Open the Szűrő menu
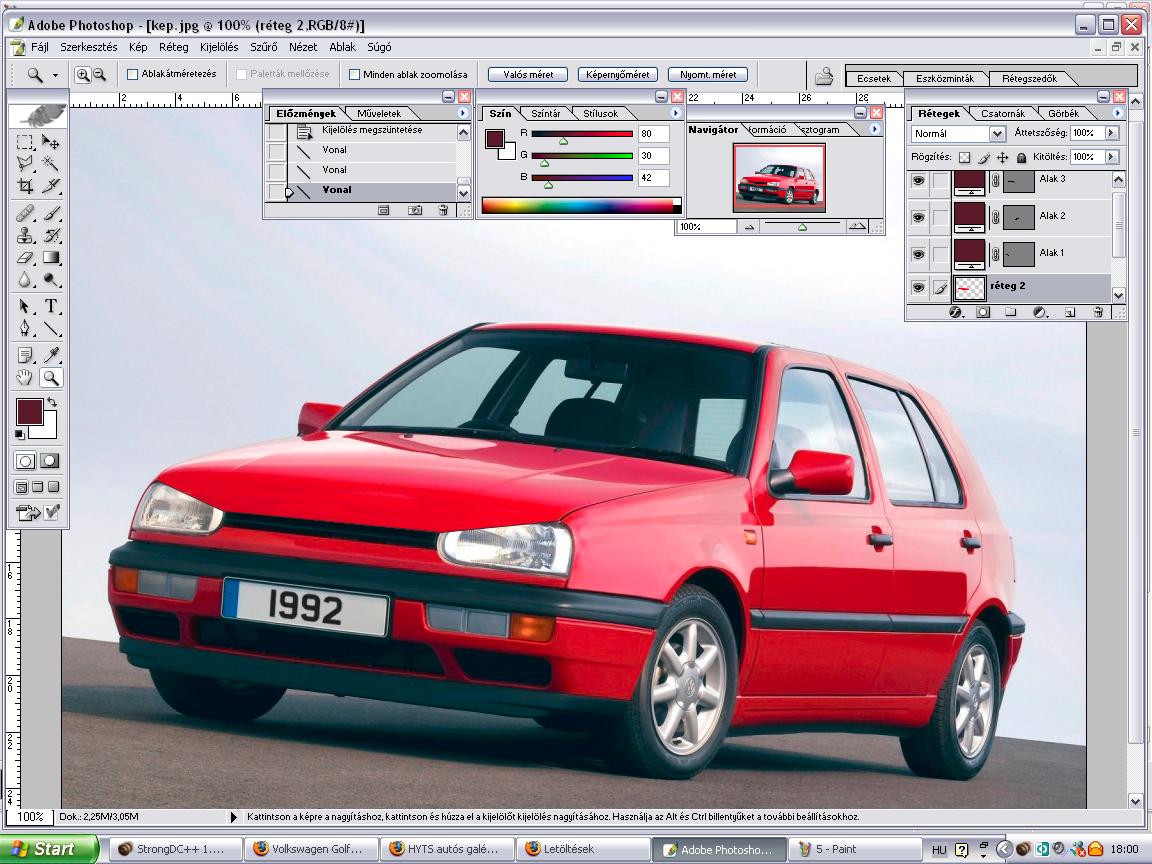This screenshot has width=1152, height=864. tap(263, 47)
